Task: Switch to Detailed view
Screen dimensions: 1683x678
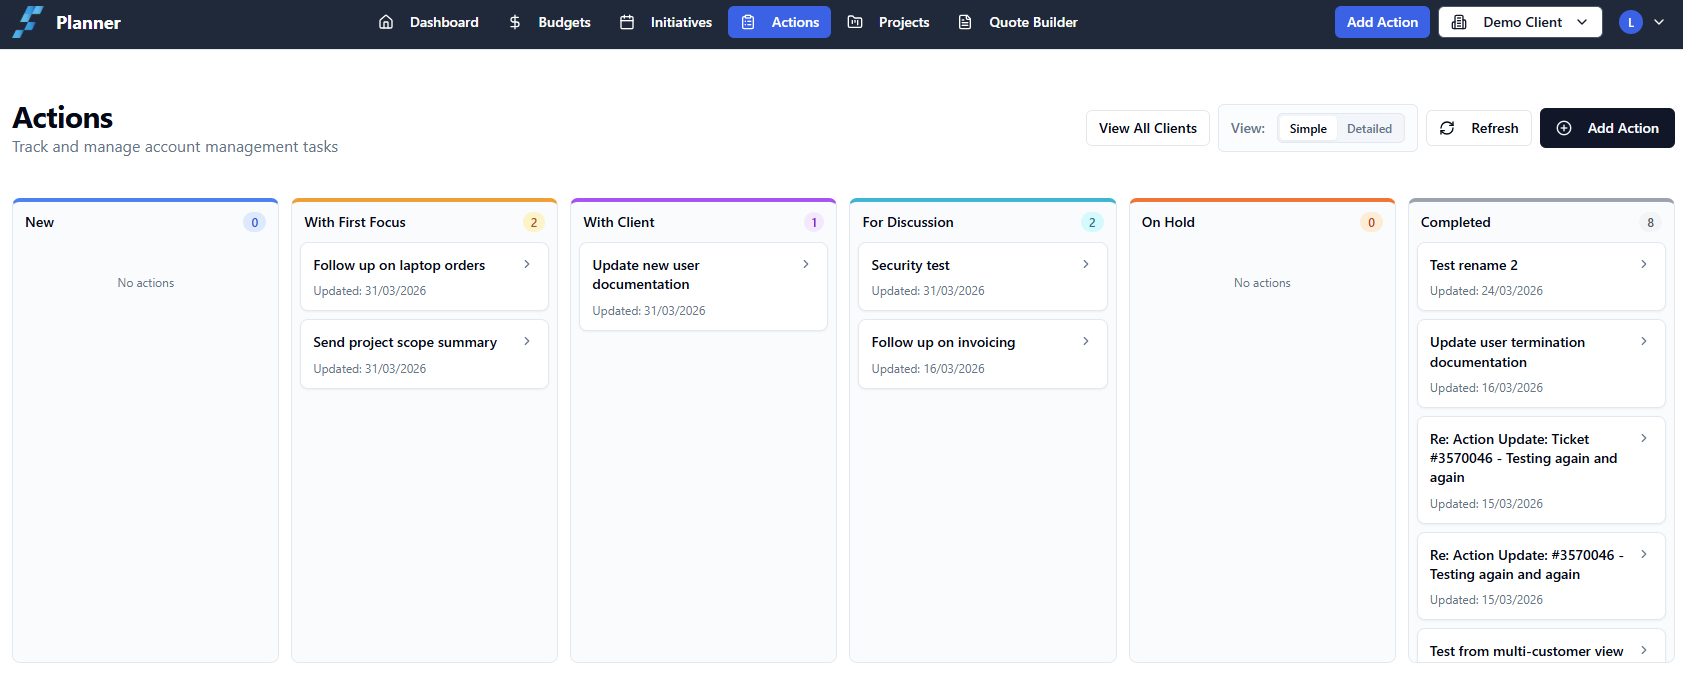Action: coord(1369,128)
